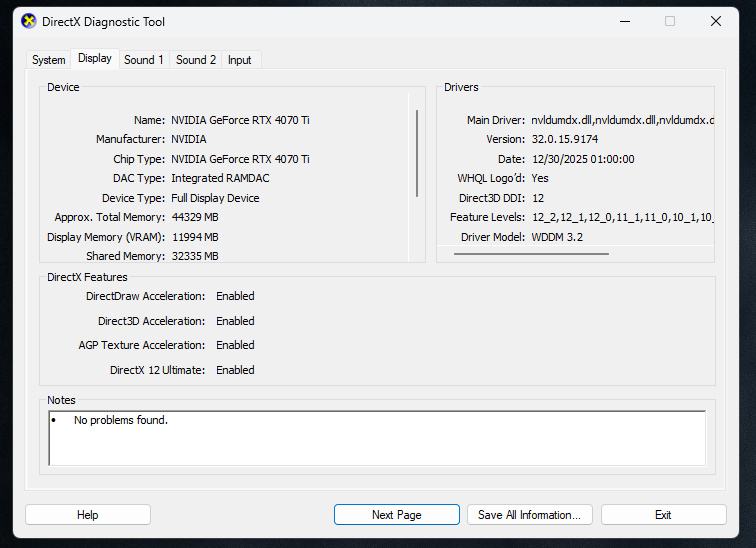Close the DirectX Diagnostic Tool window
This screenshot has width=756, height=548.
716,21
